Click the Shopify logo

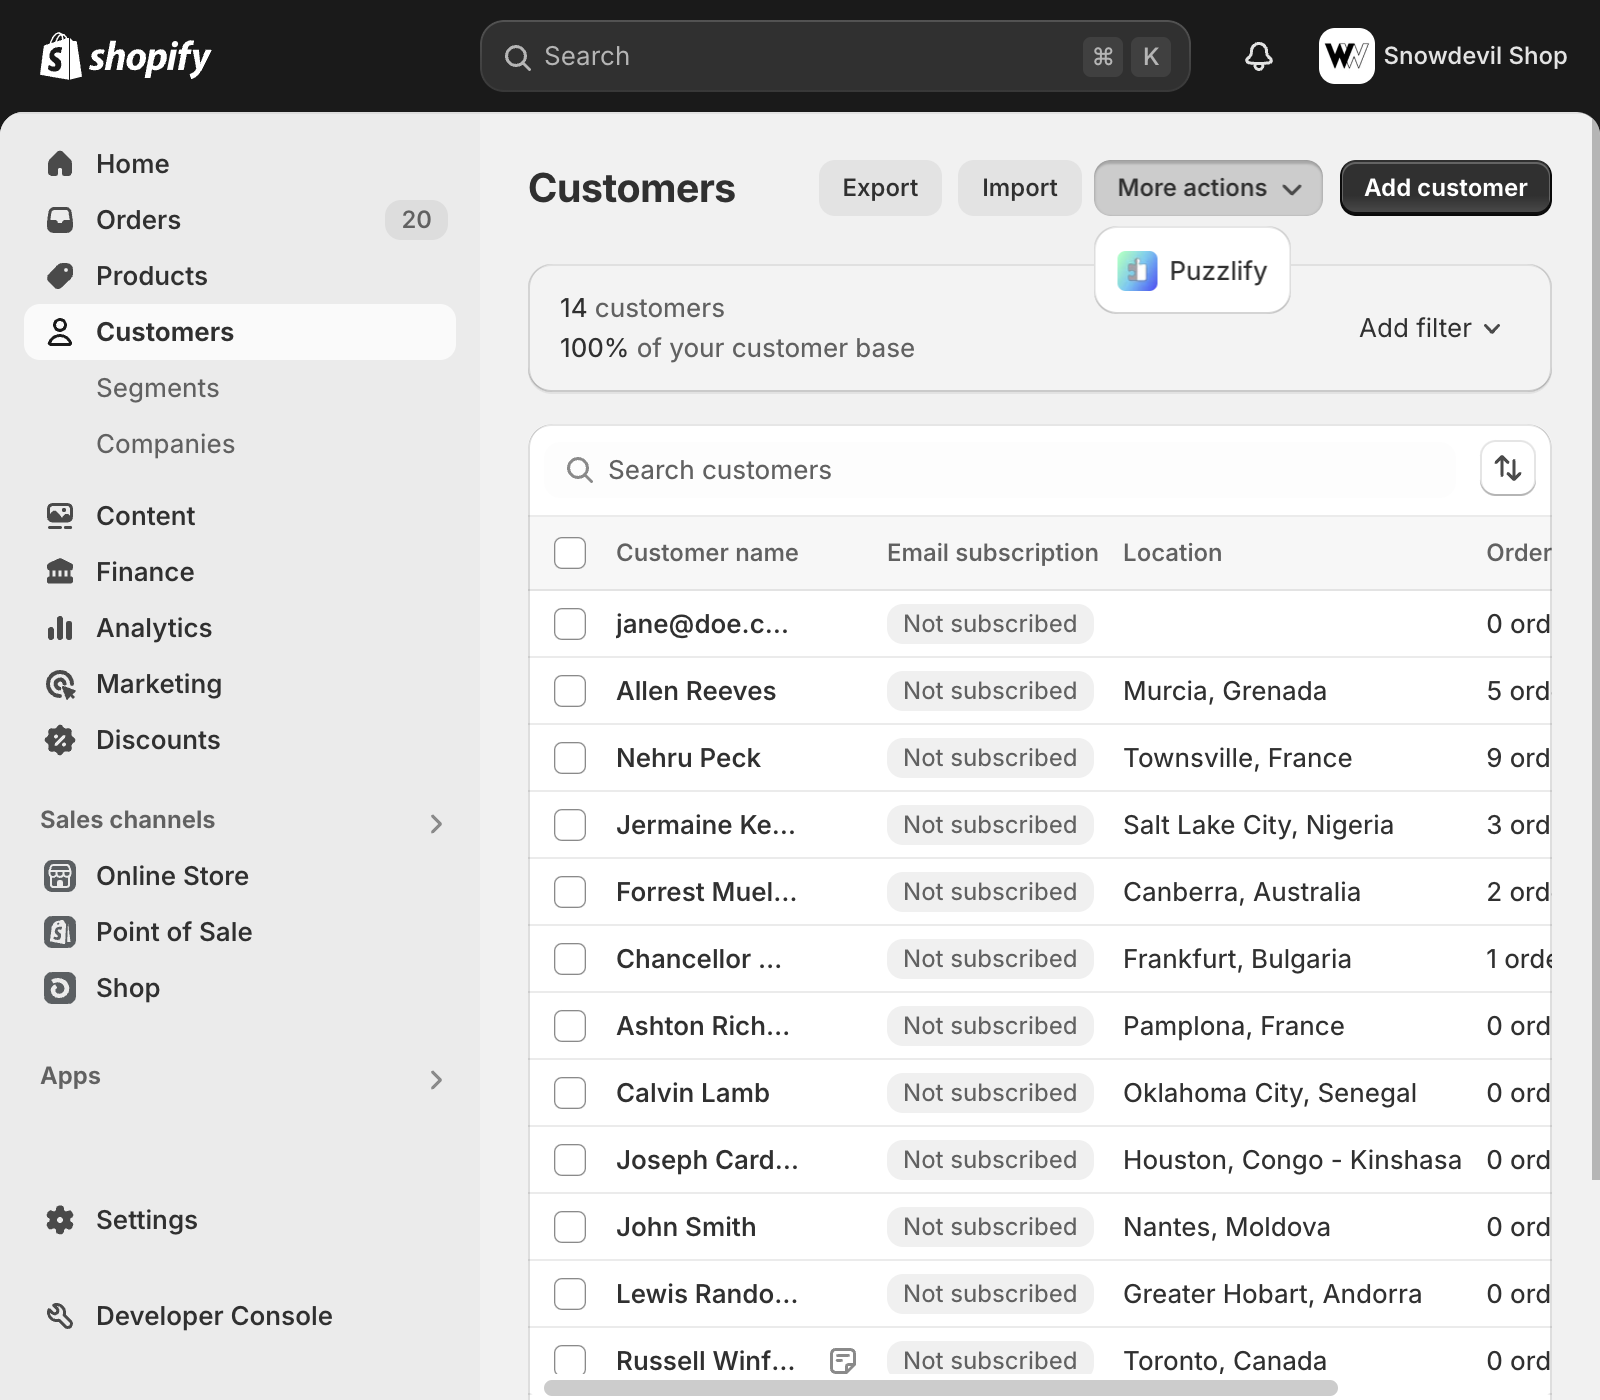click(125, 57)
